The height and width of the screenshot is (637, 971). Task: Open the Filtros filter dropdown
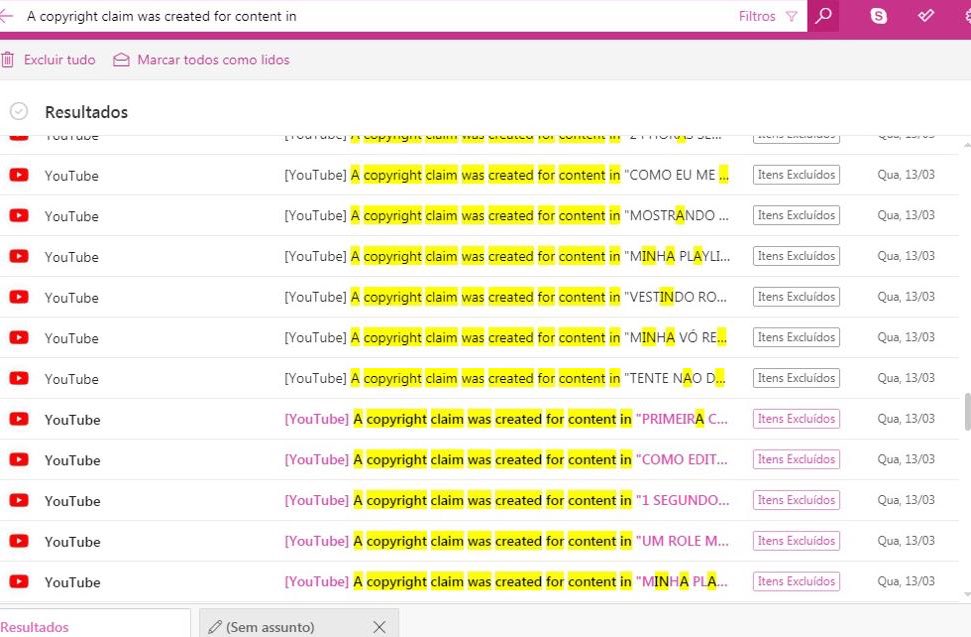(768, 16)
